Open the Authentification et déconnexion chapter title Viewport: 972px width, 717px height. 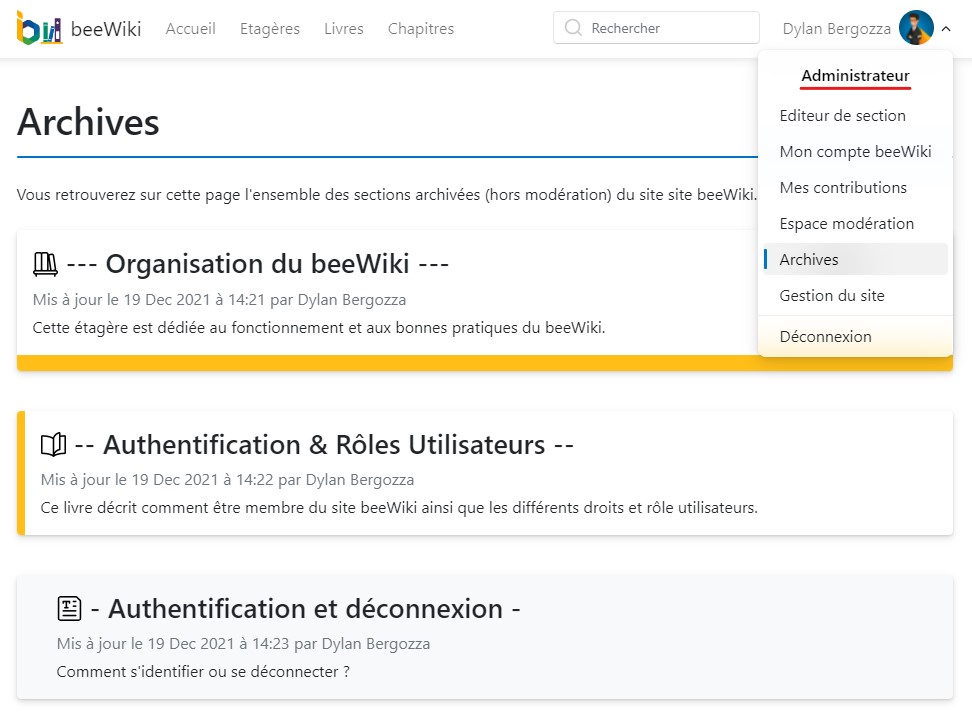tap(305, 608)
